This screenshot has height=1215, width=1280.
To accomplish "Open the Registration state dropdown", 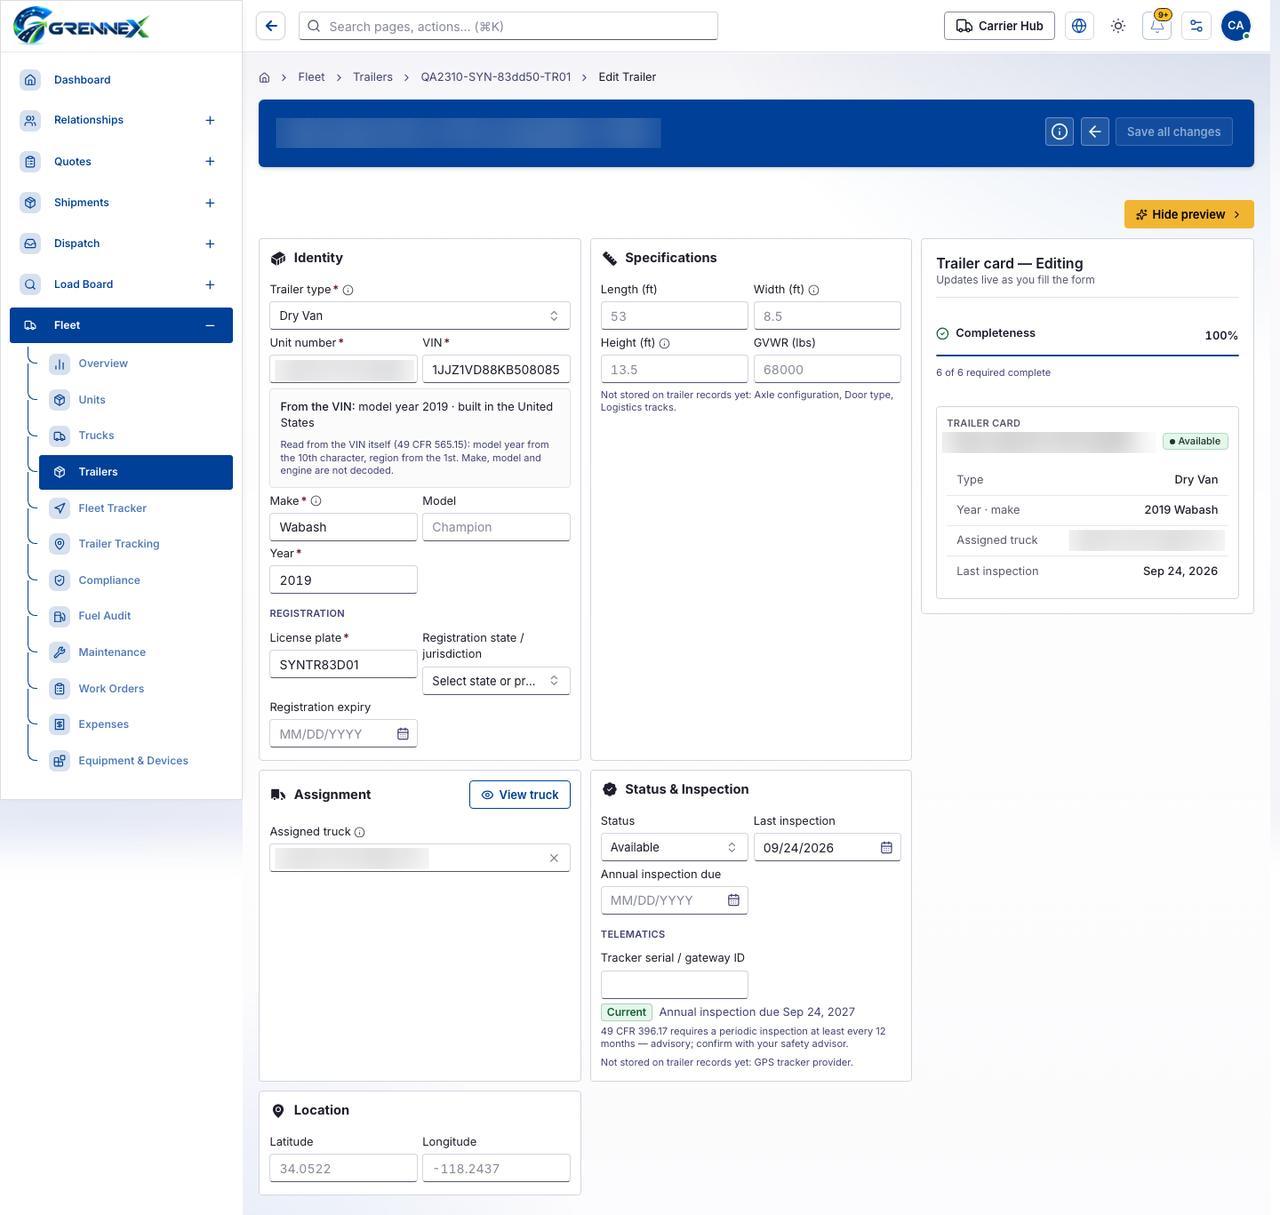I will [496, 681].
